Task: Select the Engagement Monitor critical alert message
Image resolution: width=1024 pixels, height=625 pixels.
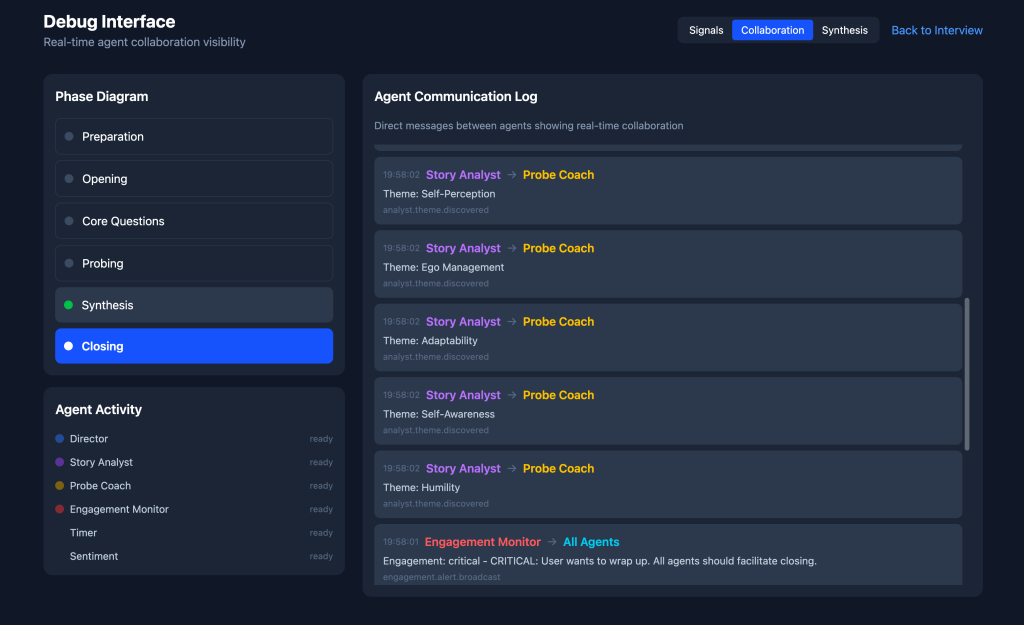Action: tap(668, 555)
